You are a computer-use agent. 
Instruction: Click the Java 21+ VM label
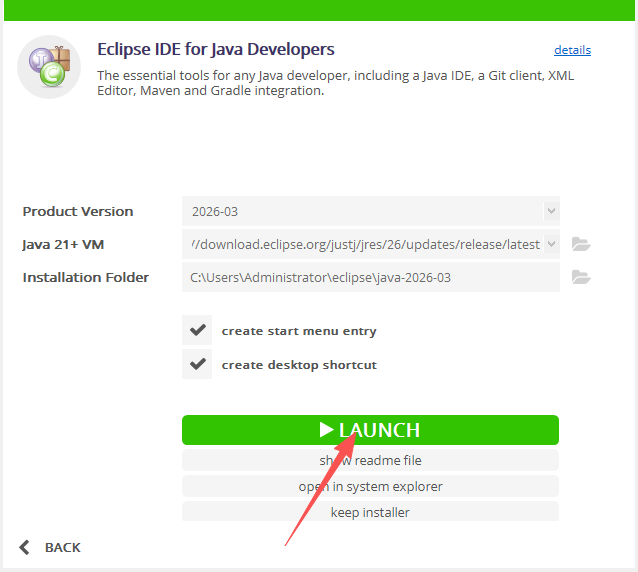(63, 245)
